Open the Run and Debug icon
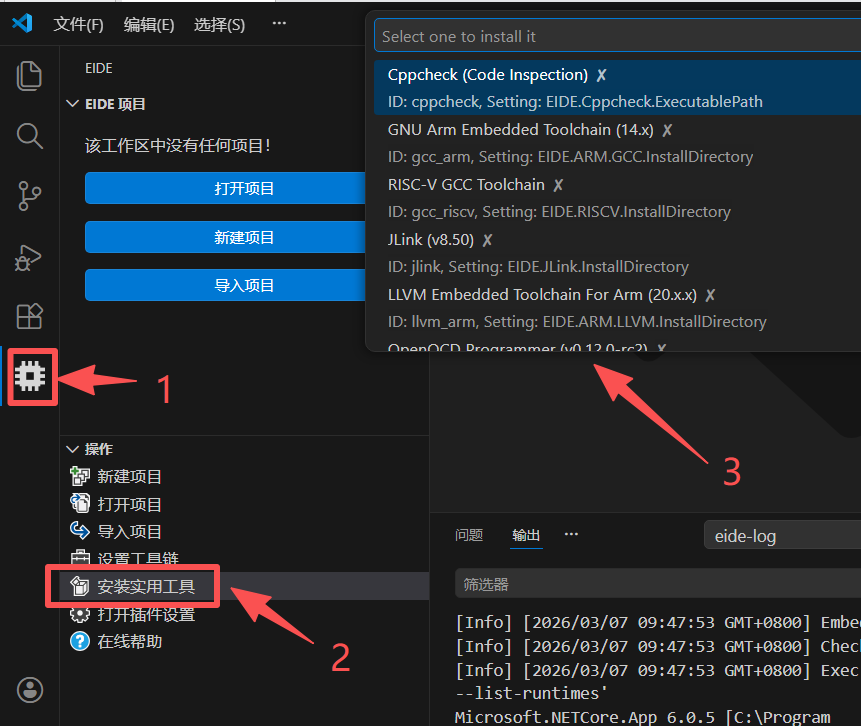Viewport: 861px width, 726px height. click(x=28, y=257)
